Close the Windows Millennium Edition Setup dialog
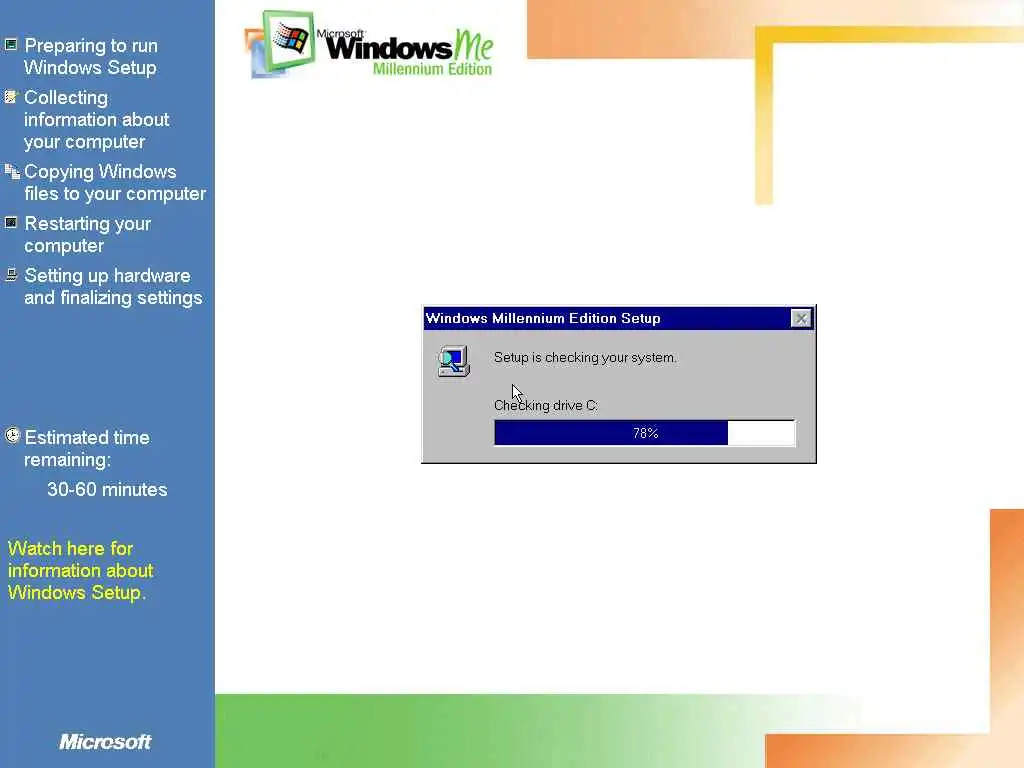The width and height of the screenshot is (1024, 768). [x=801, y=318]
